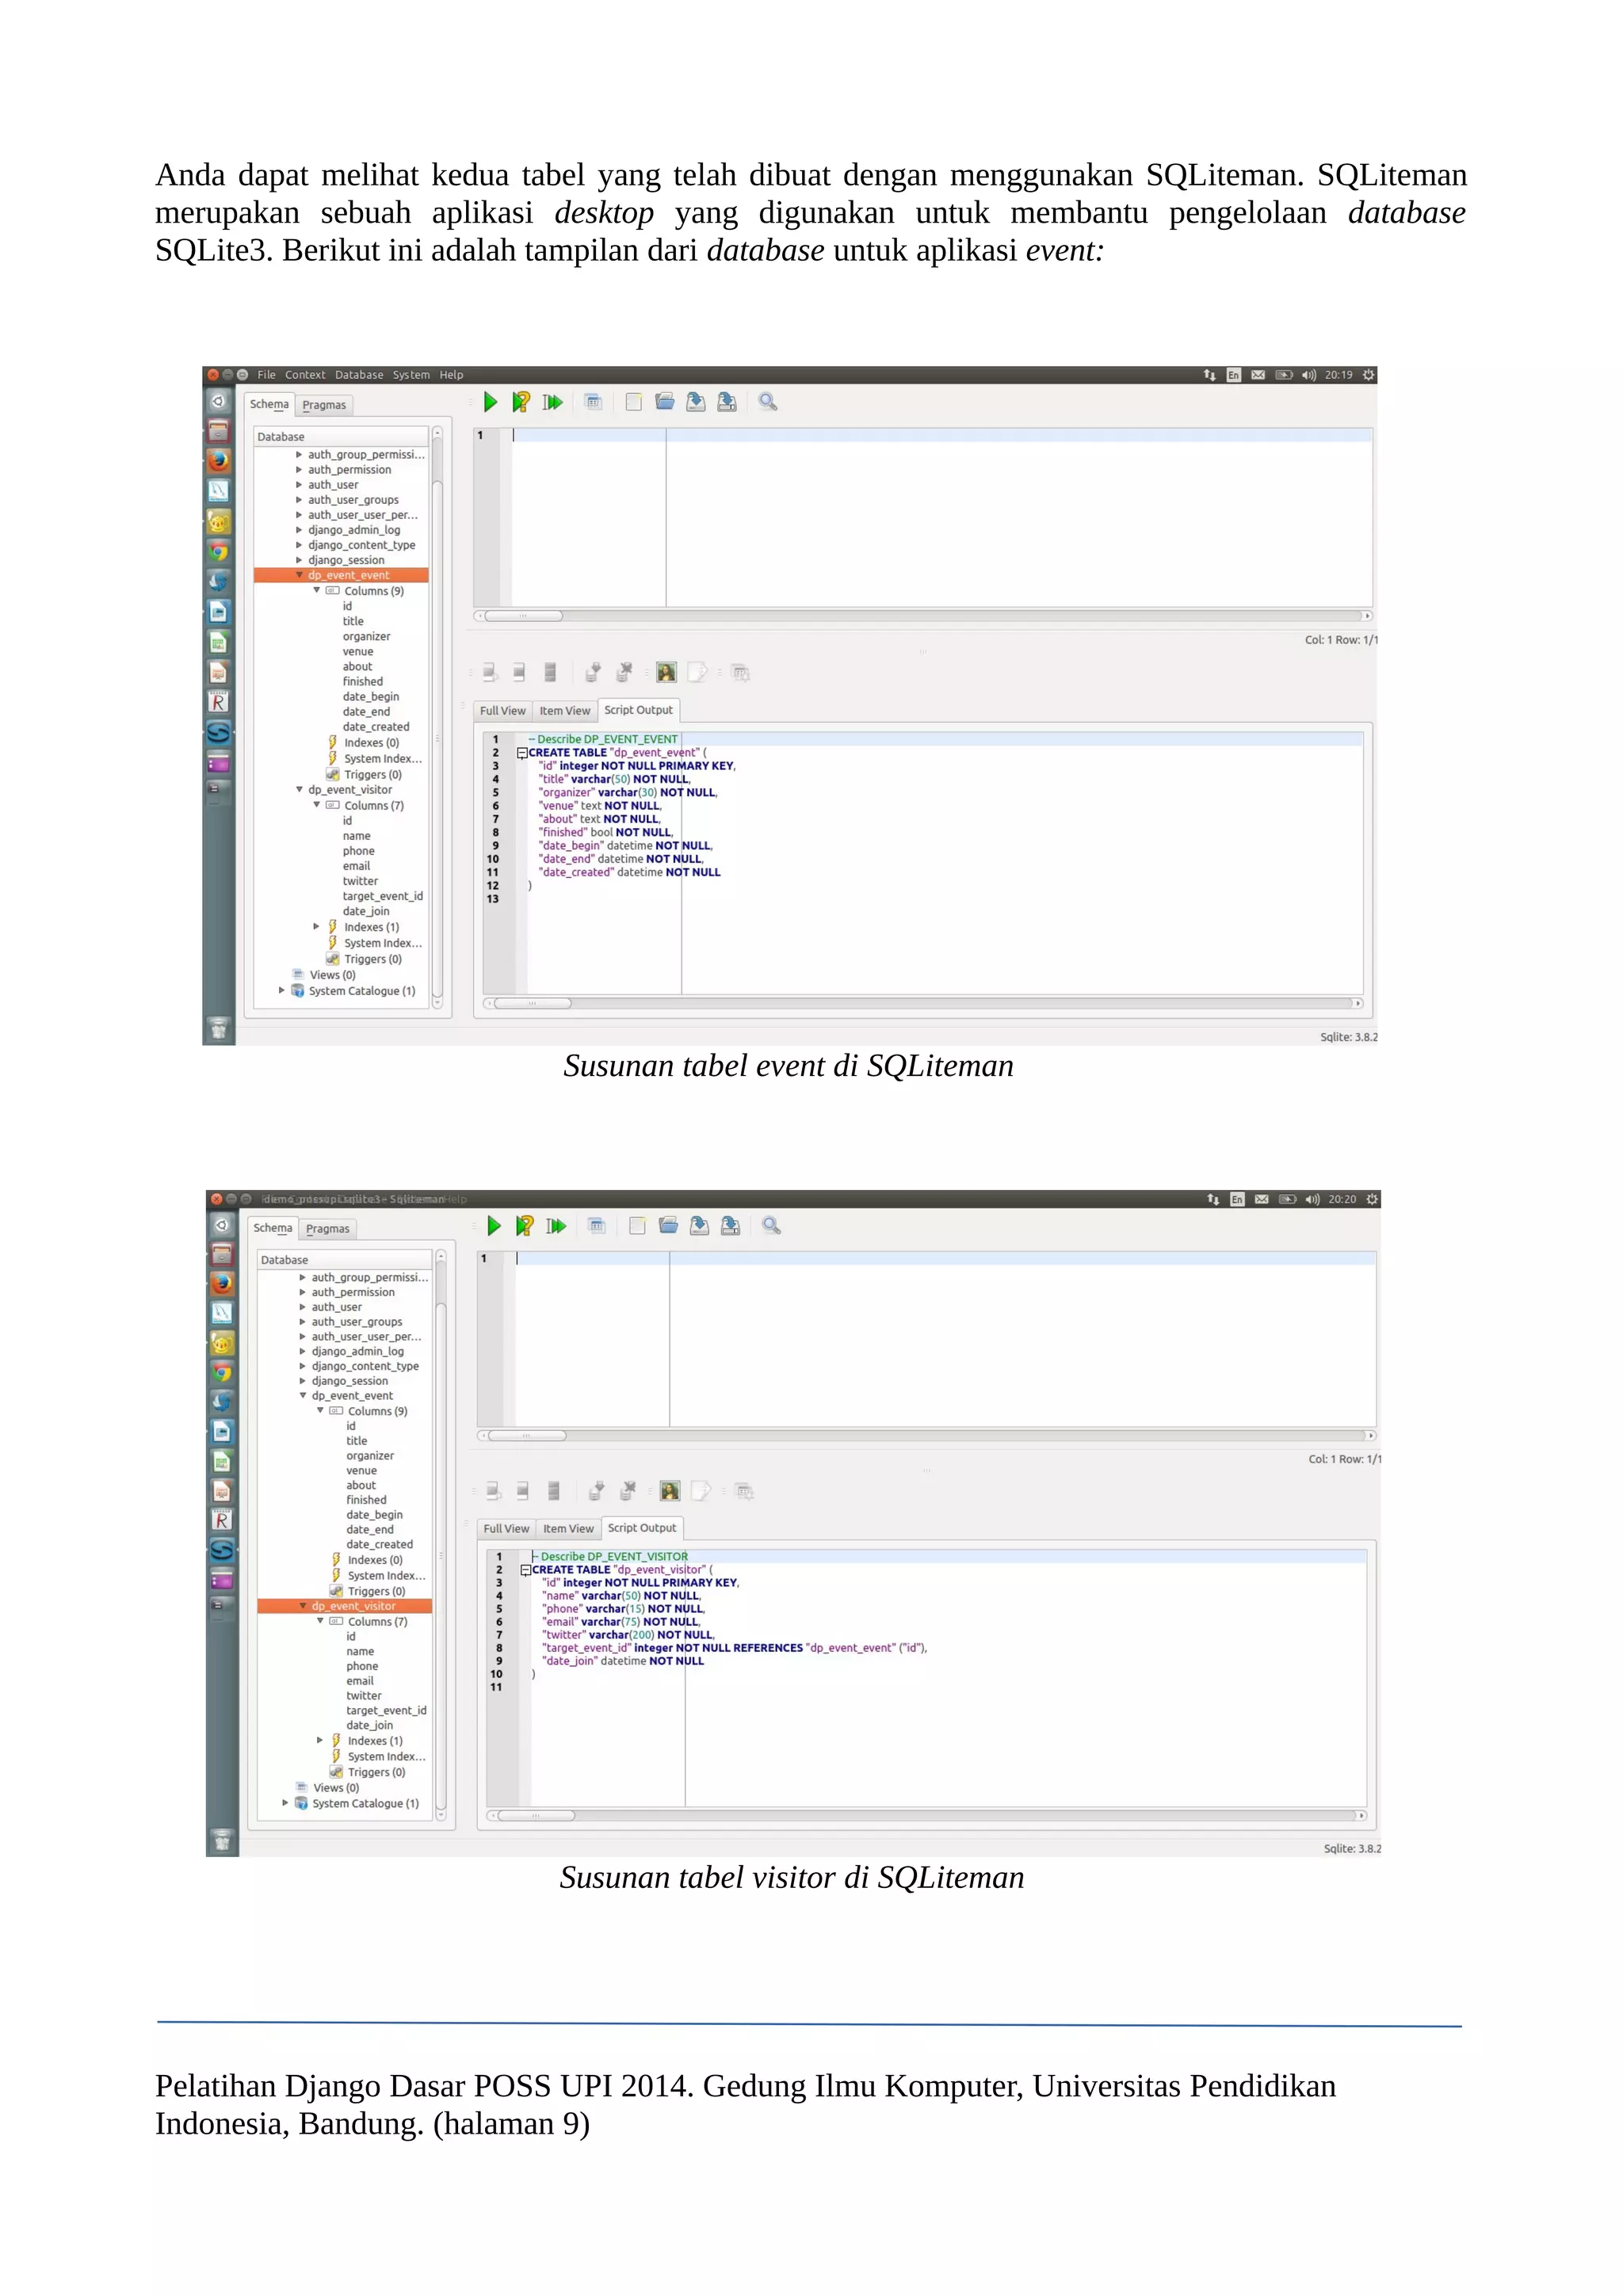The width and height of the screenshot is (1623, 2296).
Task: Switch to Item View tab, event-table screenshot
Action: click(x=565, y=711)
